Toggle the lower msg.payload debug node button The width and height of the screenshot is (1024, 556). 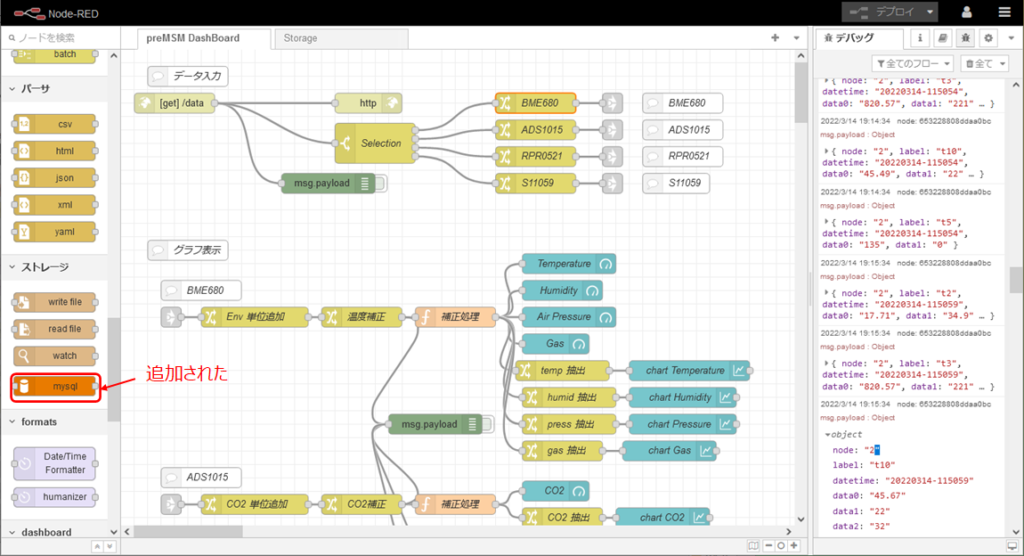488,425
